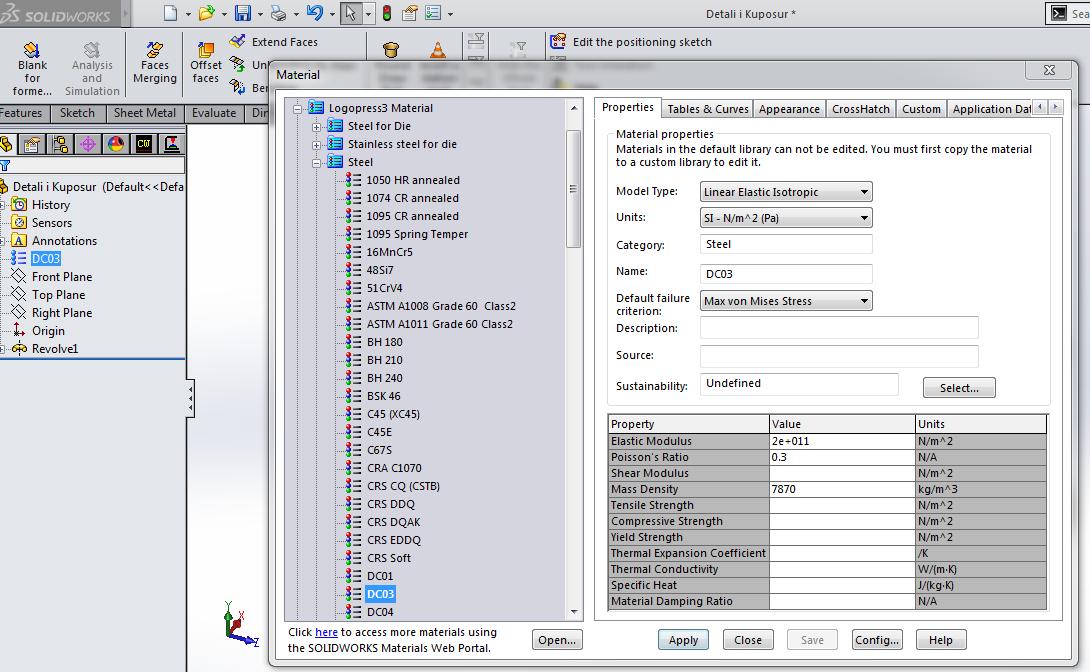Click the Extend Faces command
This screenshot has height=672, width=1090.
(x=274, y=42)
